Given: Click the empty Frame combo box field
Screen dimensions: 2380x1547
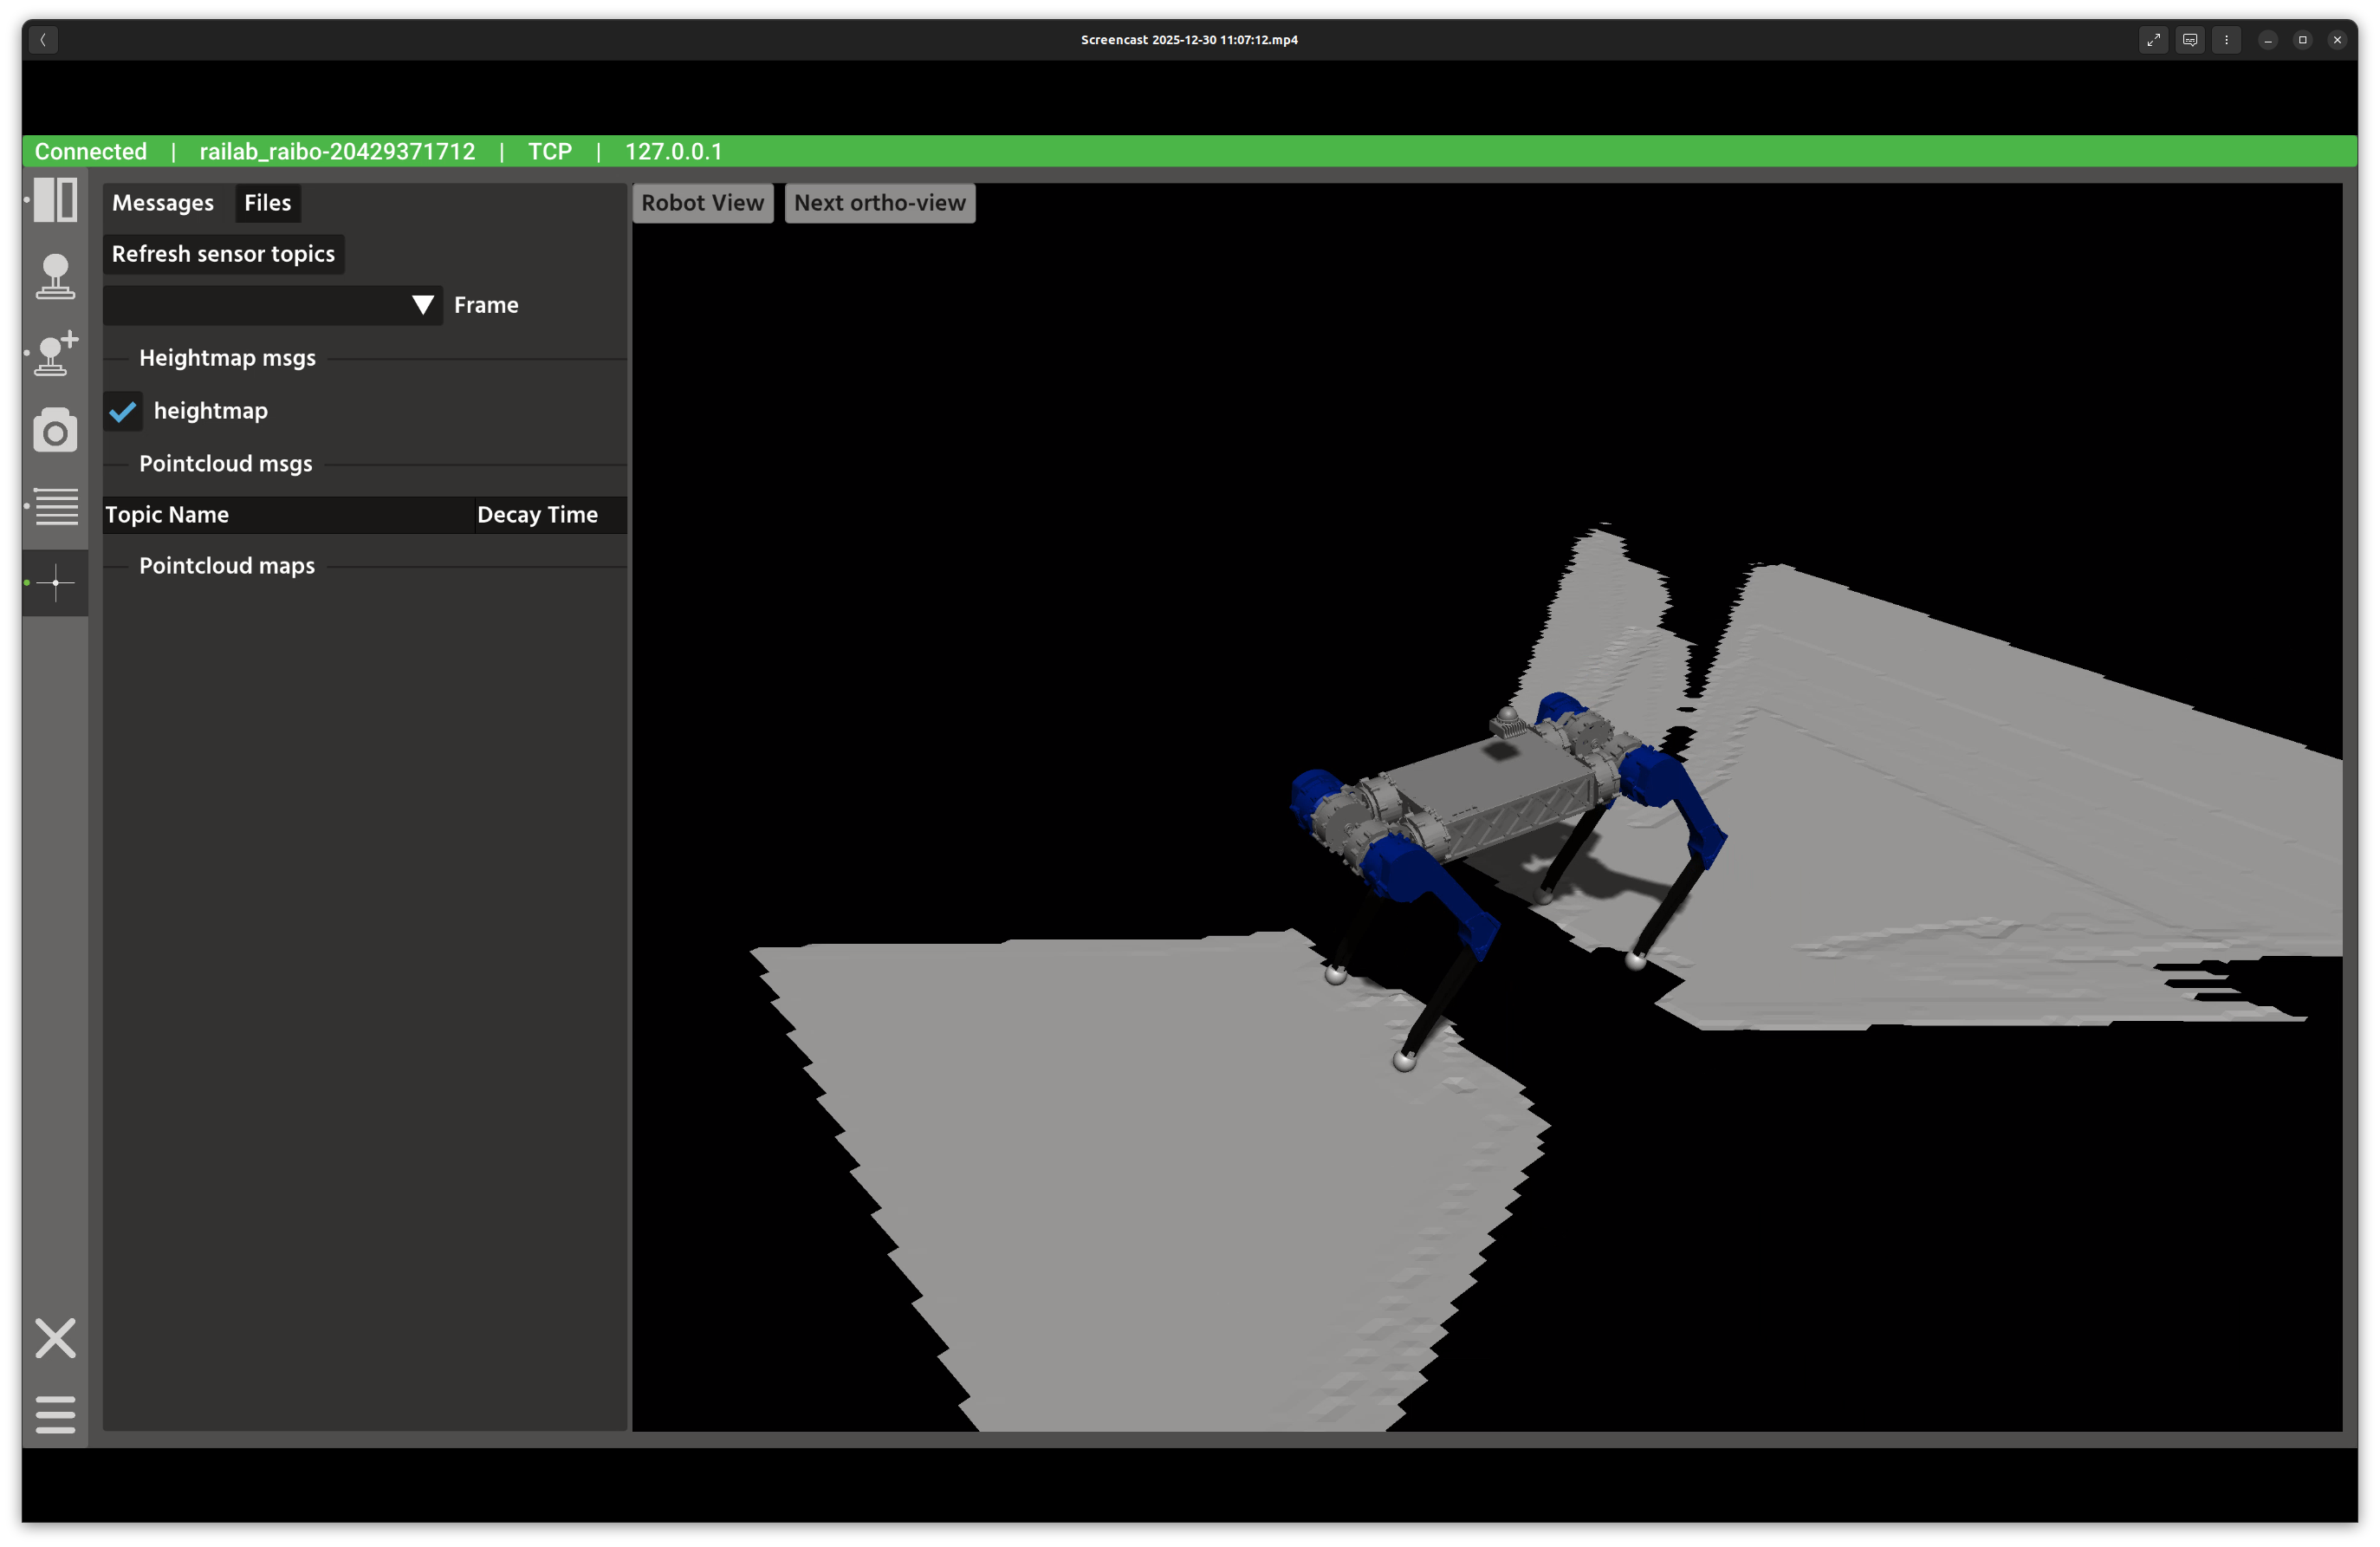Looking at the screenshot, I should point(255,305).
